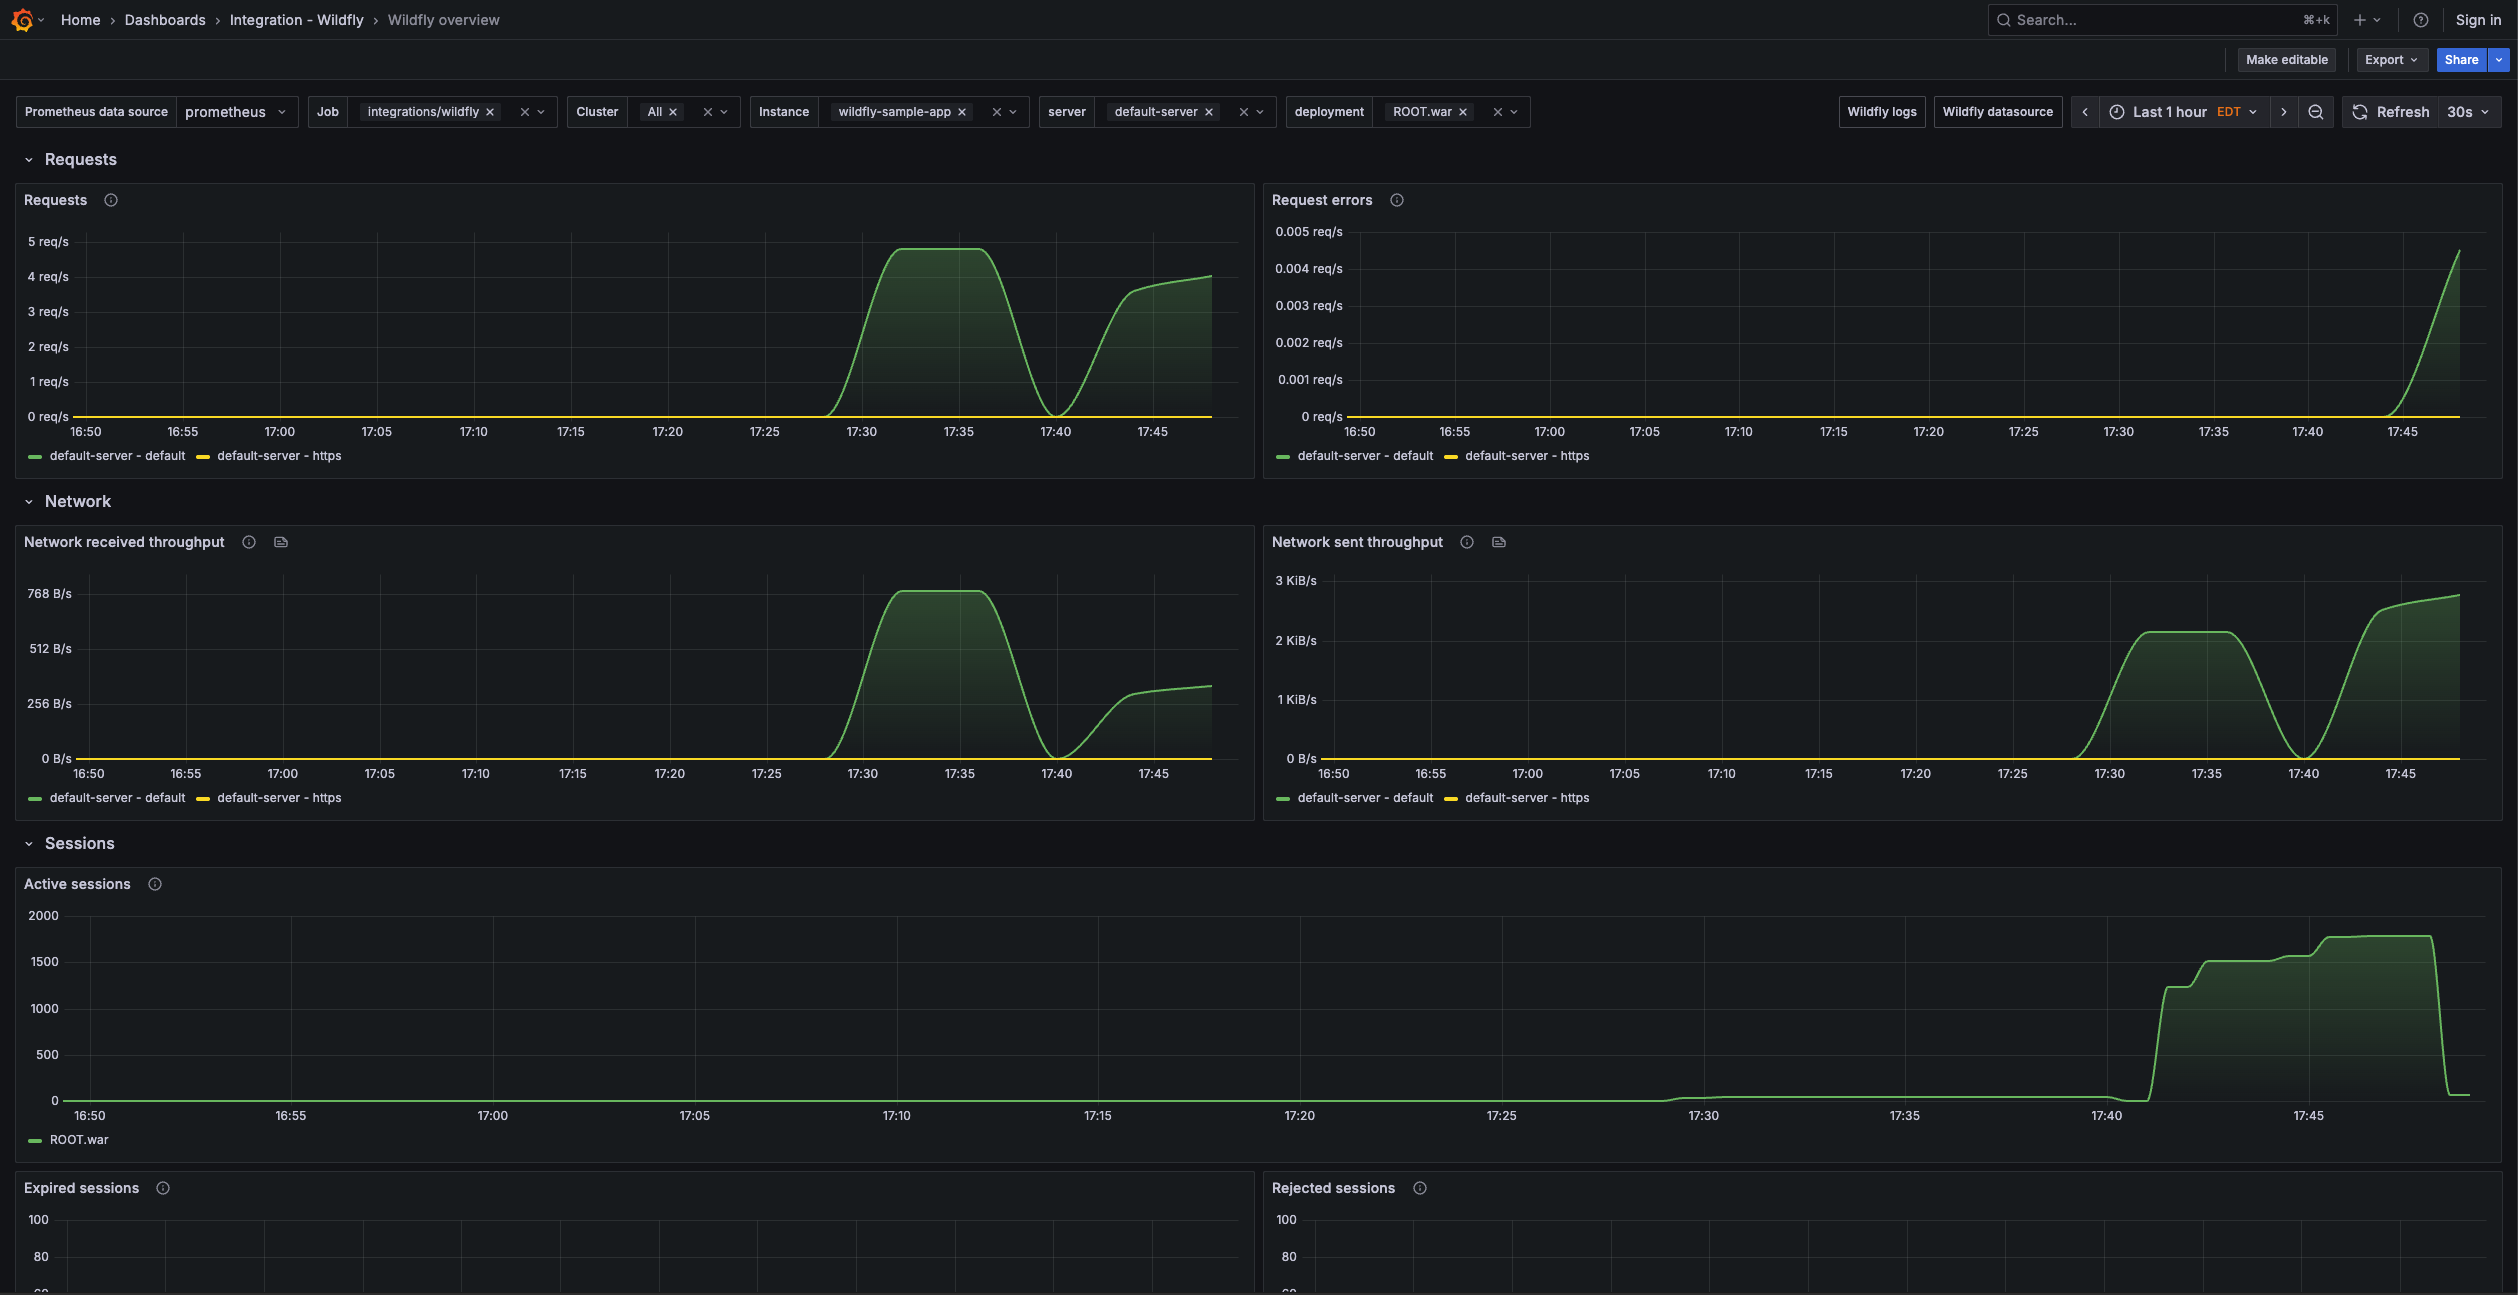The image size is (2518, 1295).
Task: Navigate to Dashboards in the breadcrumb
Action: pos(165,20)
